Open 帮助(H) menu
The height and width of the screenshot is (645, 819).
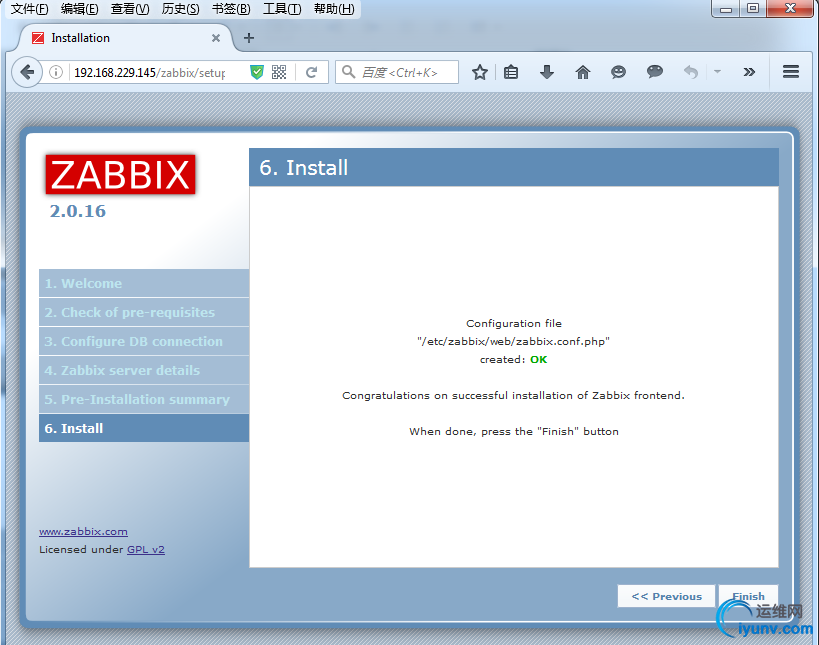(x=334, y=9)
